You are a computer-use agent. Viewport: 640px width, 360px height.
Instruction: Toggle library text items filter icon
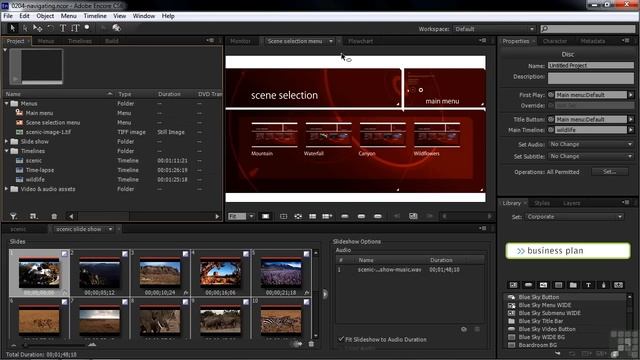[588, 285]
